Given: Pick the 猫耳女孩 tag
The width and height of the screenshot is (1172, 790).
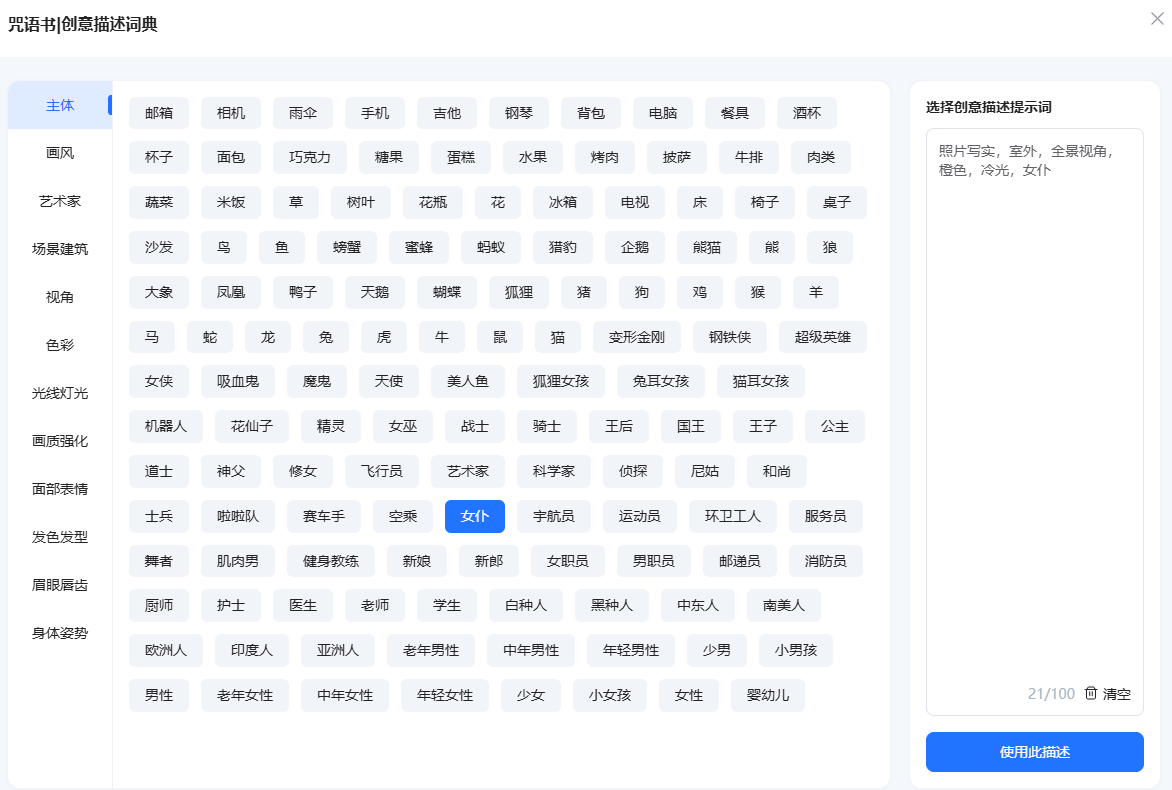Looking at the screenshot, I should click(x=760, y=381).
